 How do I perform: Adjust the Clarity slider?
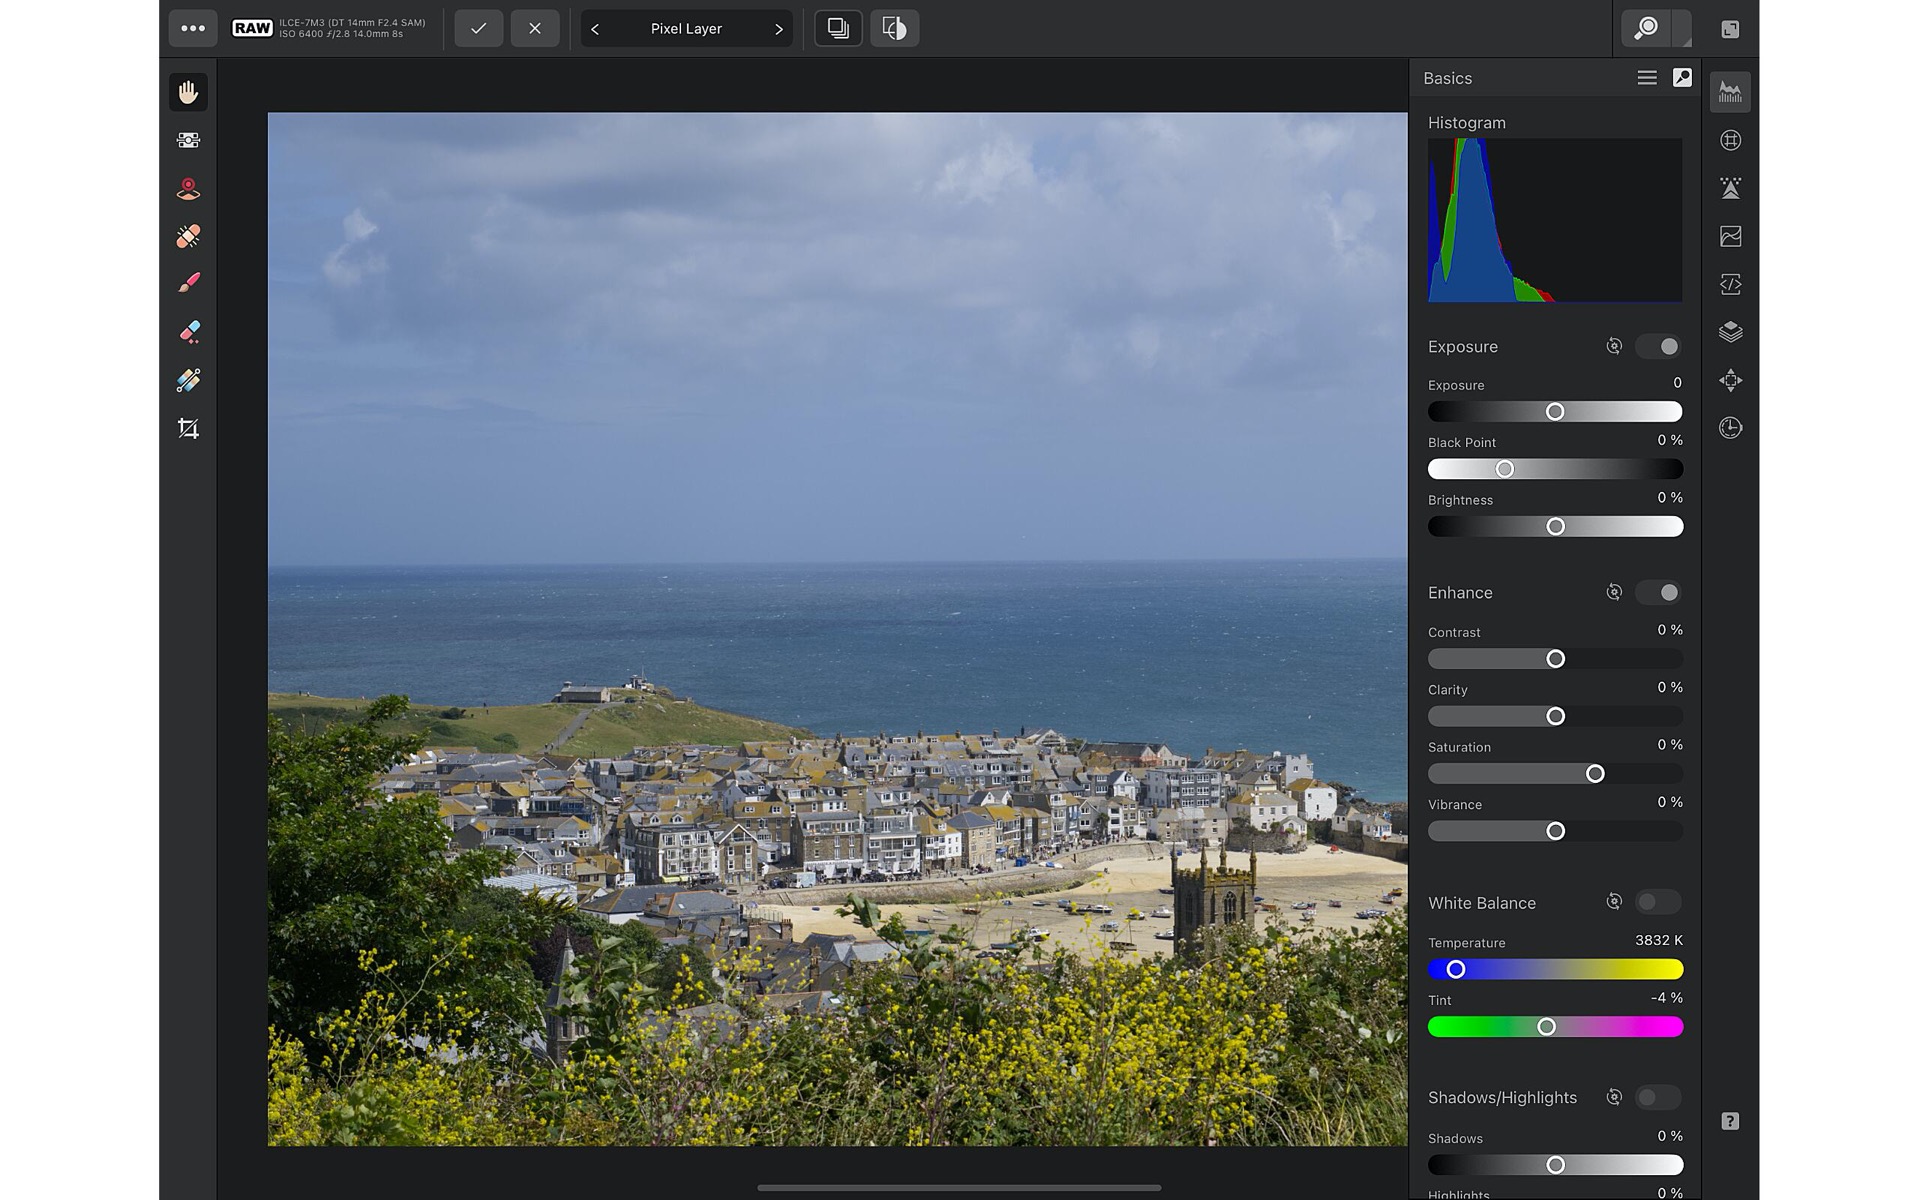coord(1555,716)
